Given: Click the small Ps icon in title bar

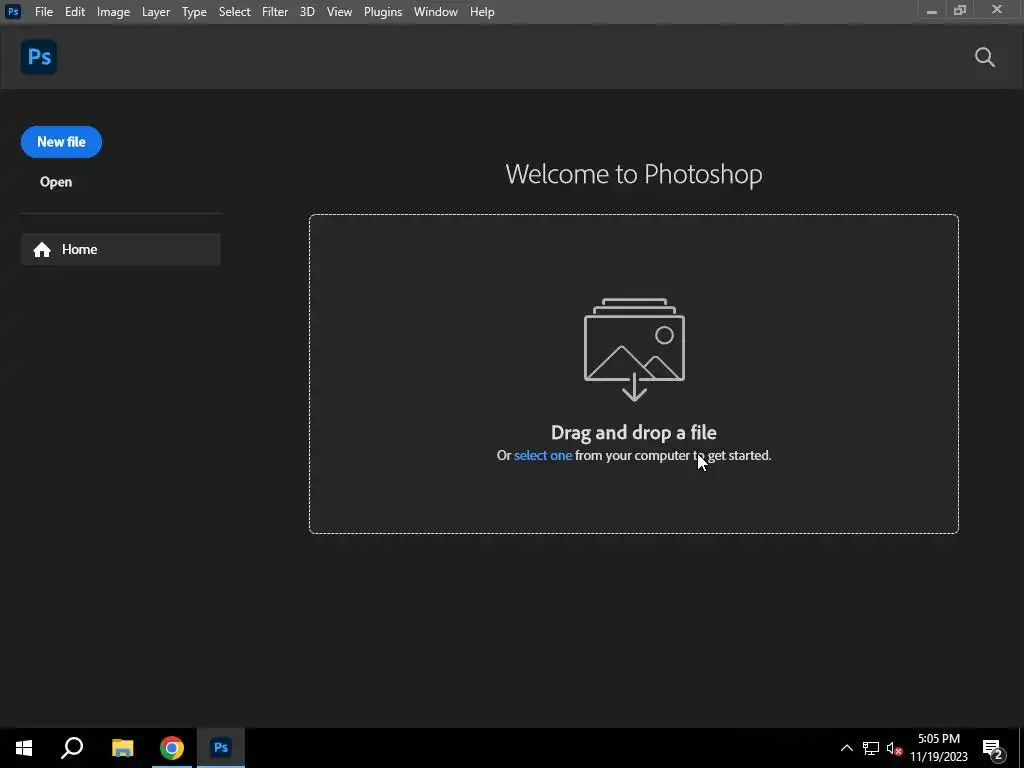Looking at the screenshot, I should (x=12, y=11).
